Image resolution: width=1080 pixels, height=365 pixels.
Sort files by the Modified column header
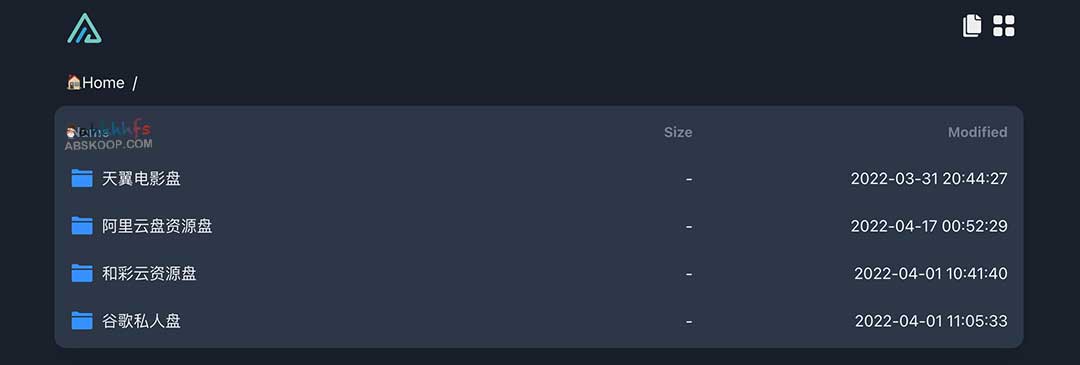[x=977, y=132]
